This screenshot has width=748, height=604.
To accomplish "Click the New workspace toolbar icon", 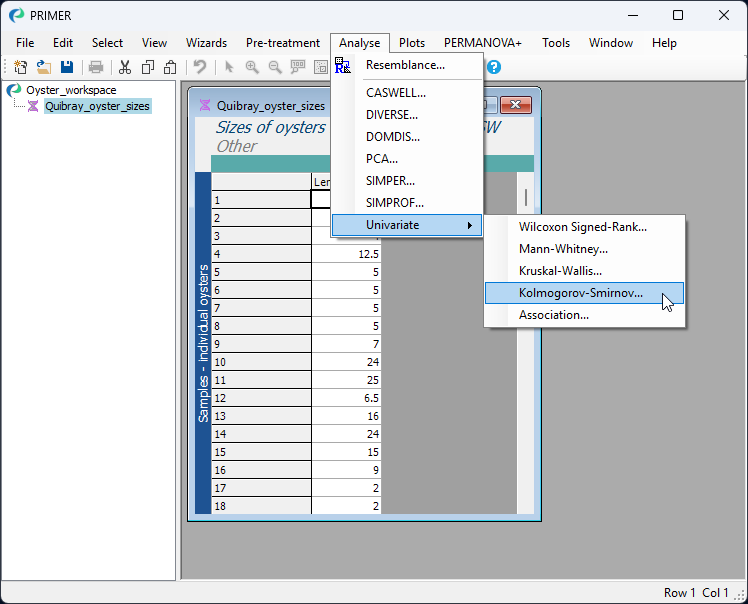I will pyautogui.click(x=20, y=67).
